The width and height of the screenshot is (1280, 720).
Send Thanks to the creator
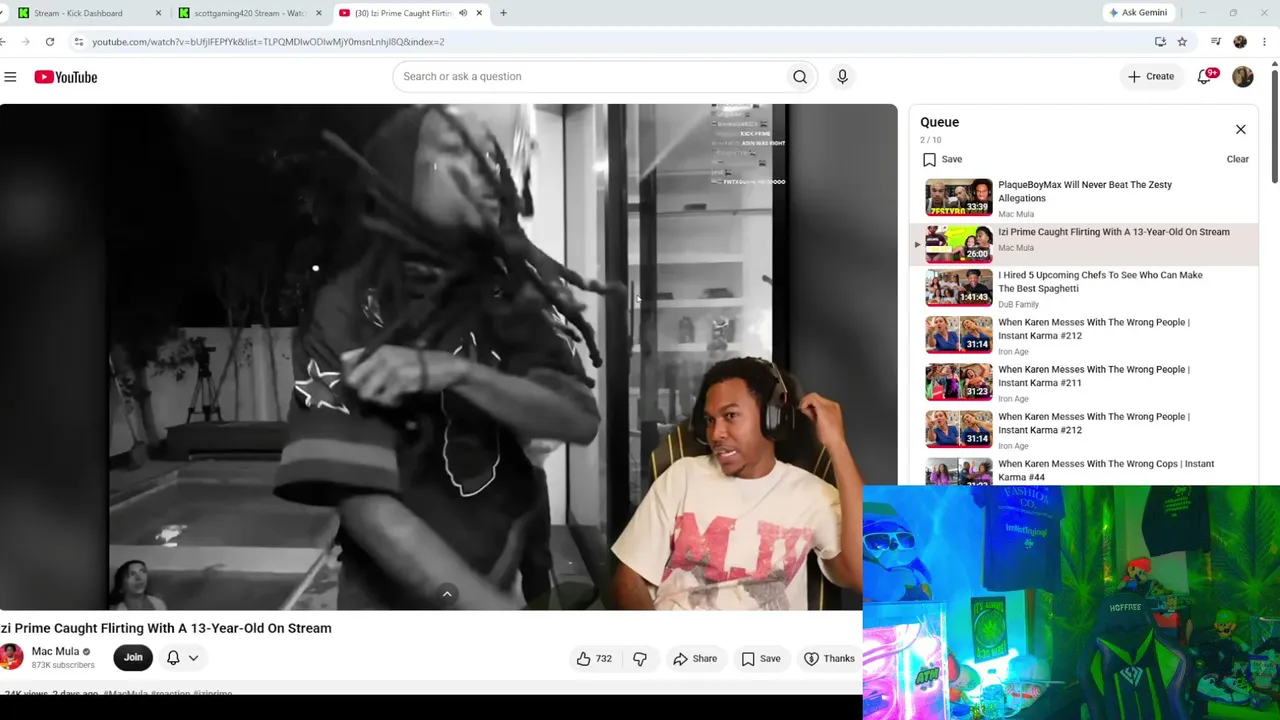coord(829,659)
